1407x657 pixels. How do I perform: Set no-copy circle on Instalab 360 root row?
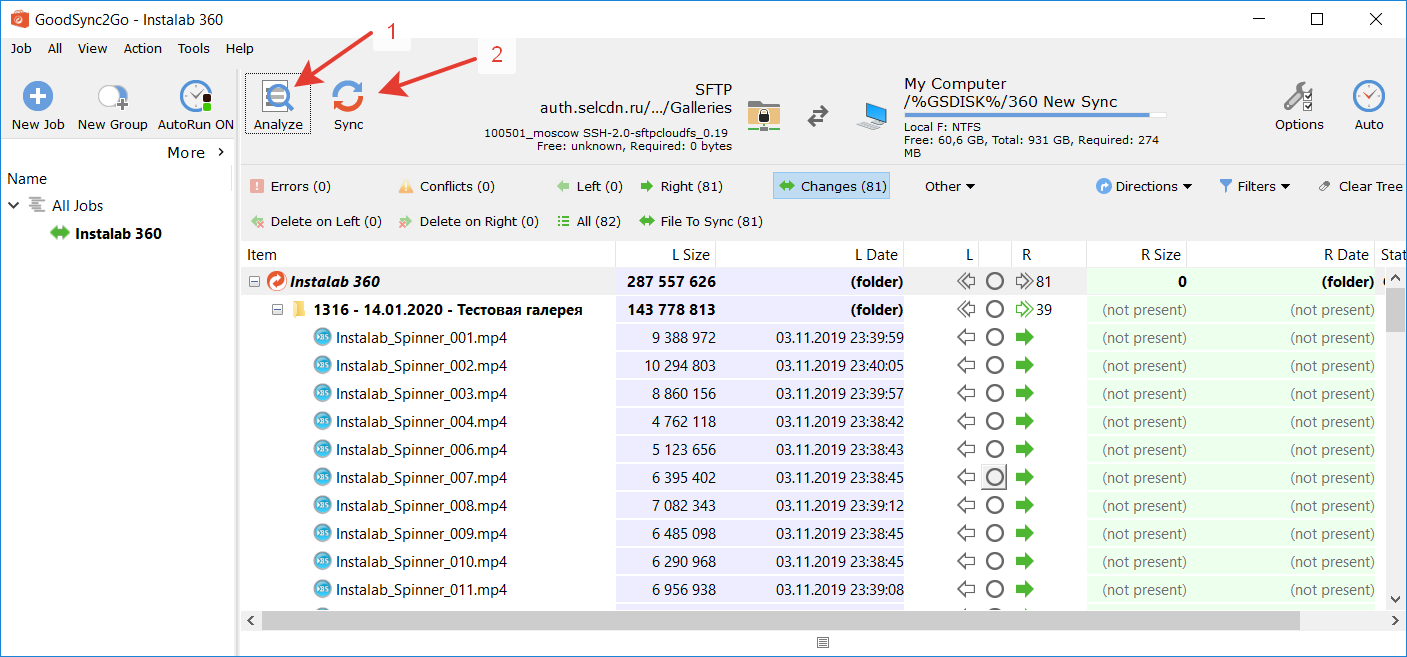coord(994,282)
